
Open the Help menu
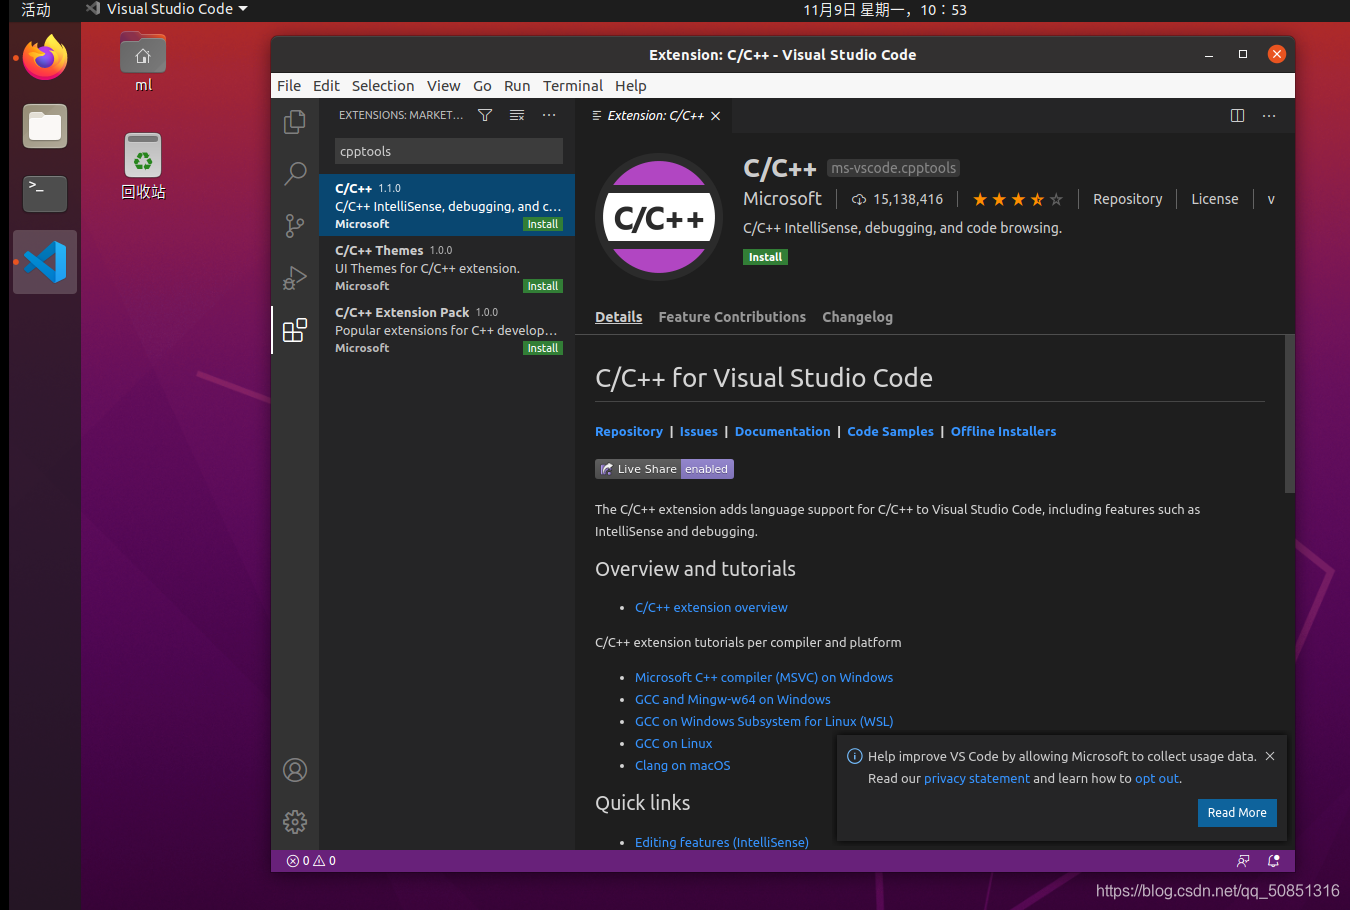(631, 86)
